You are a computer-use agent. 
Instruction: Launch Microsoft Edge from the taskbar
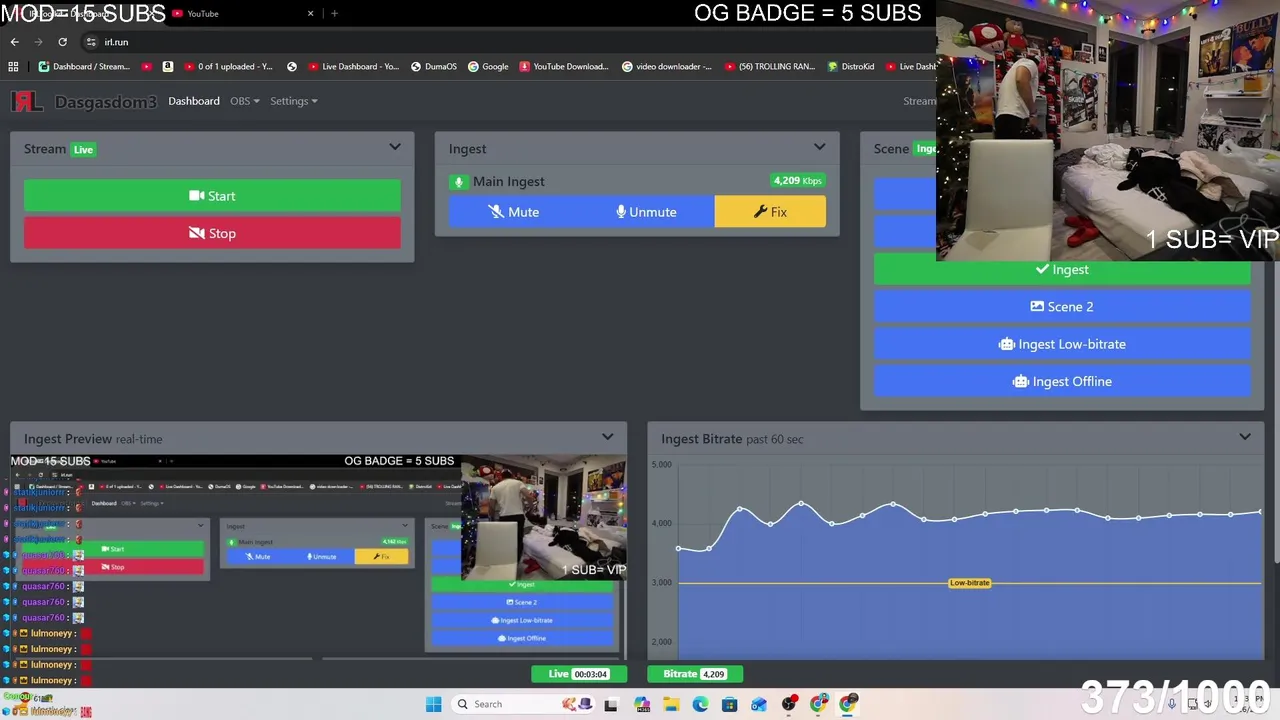[x=700, y=704]
